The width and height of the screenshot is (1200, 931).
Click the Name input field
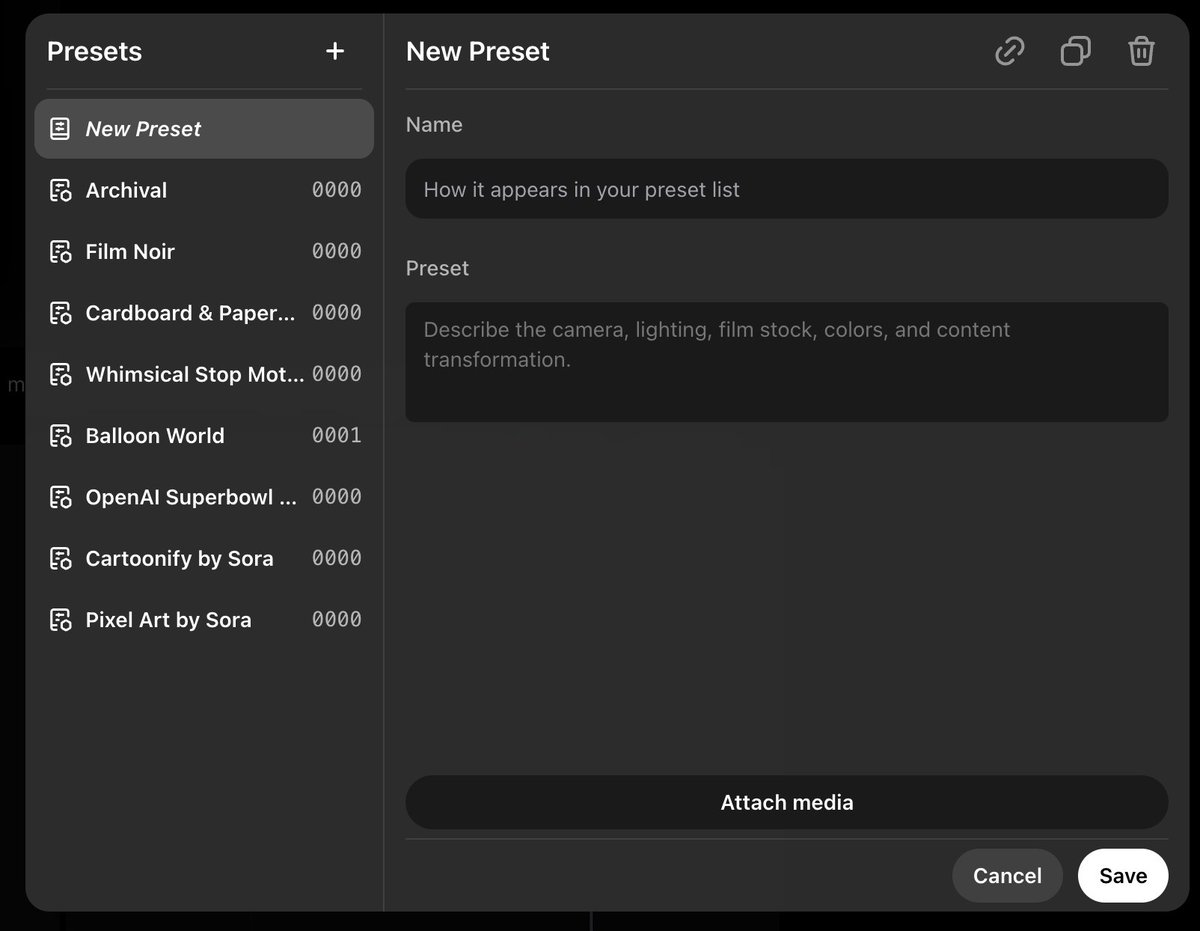786,188
